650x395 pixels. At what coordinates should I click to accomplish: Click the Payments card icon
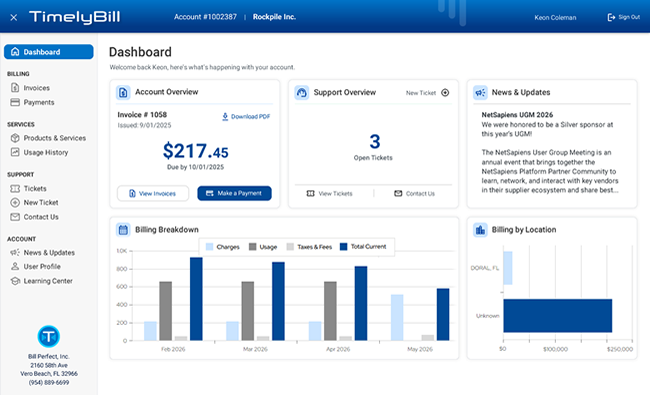(x=15, y=102)
